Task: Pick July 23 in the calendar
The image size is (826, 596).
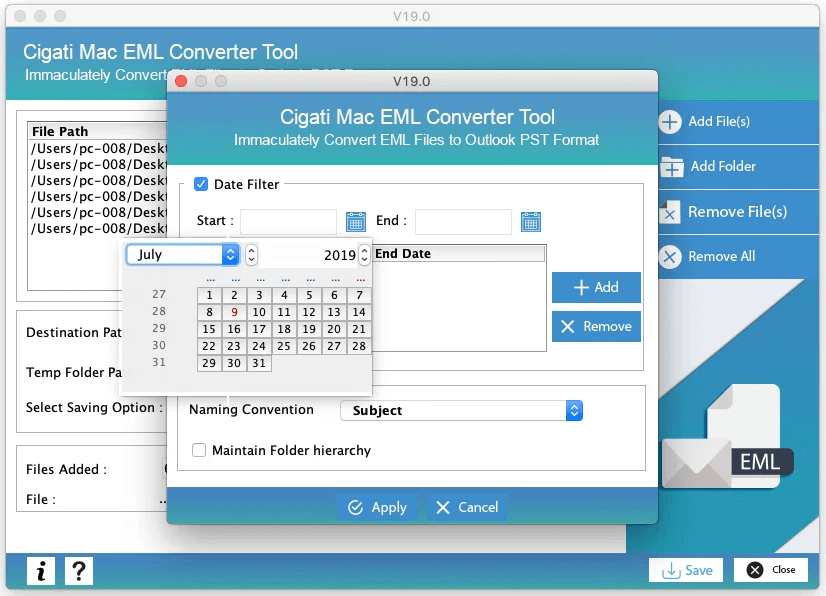Action: (x=234, y=346)
